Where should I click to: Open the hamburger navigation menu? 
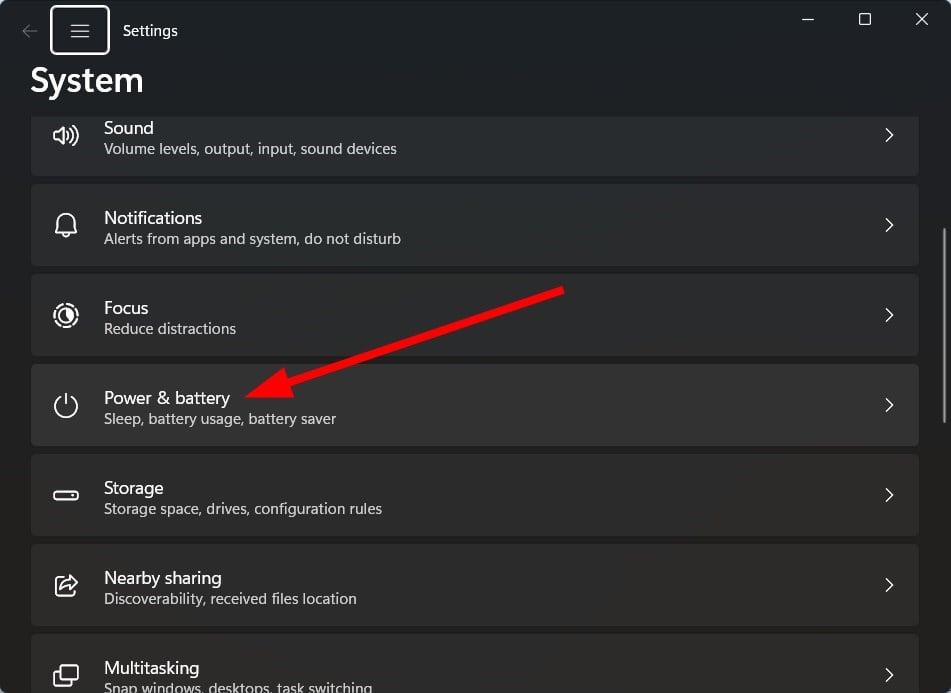tap(79, 30)
